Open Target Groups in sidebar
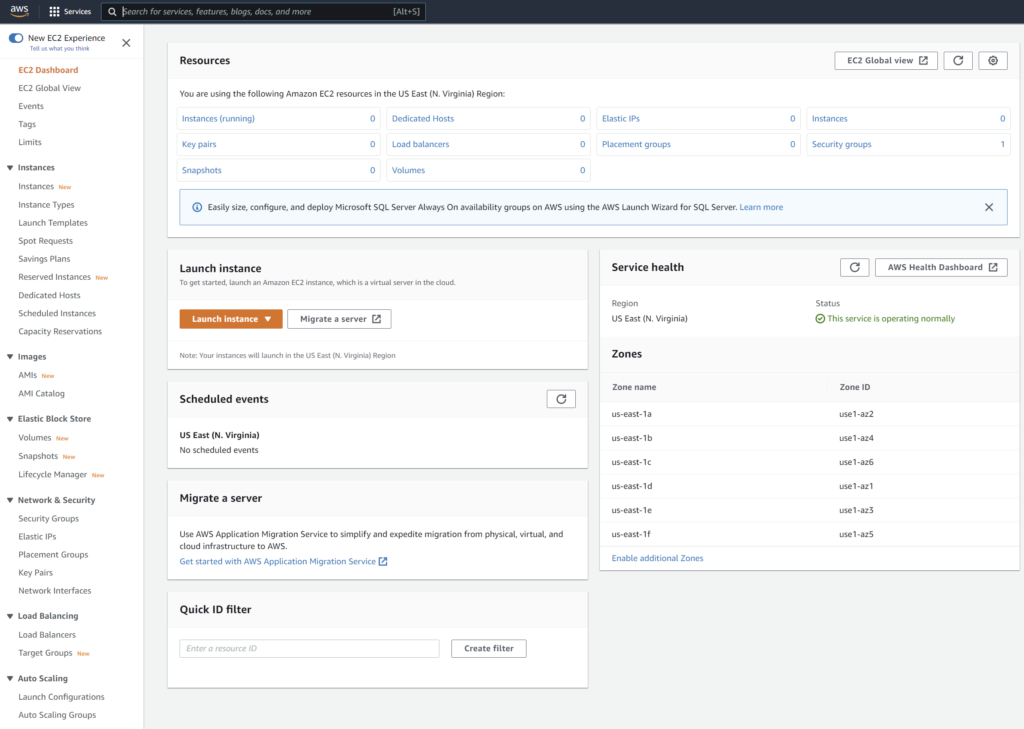This screenshot has height=729, width=1024. (45, 653)
